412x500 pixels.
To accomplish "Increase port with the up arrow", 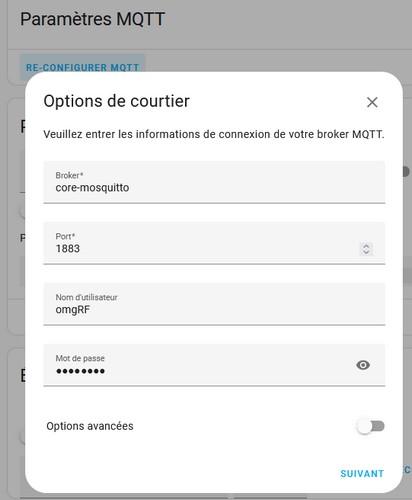I will click(366, 246).
